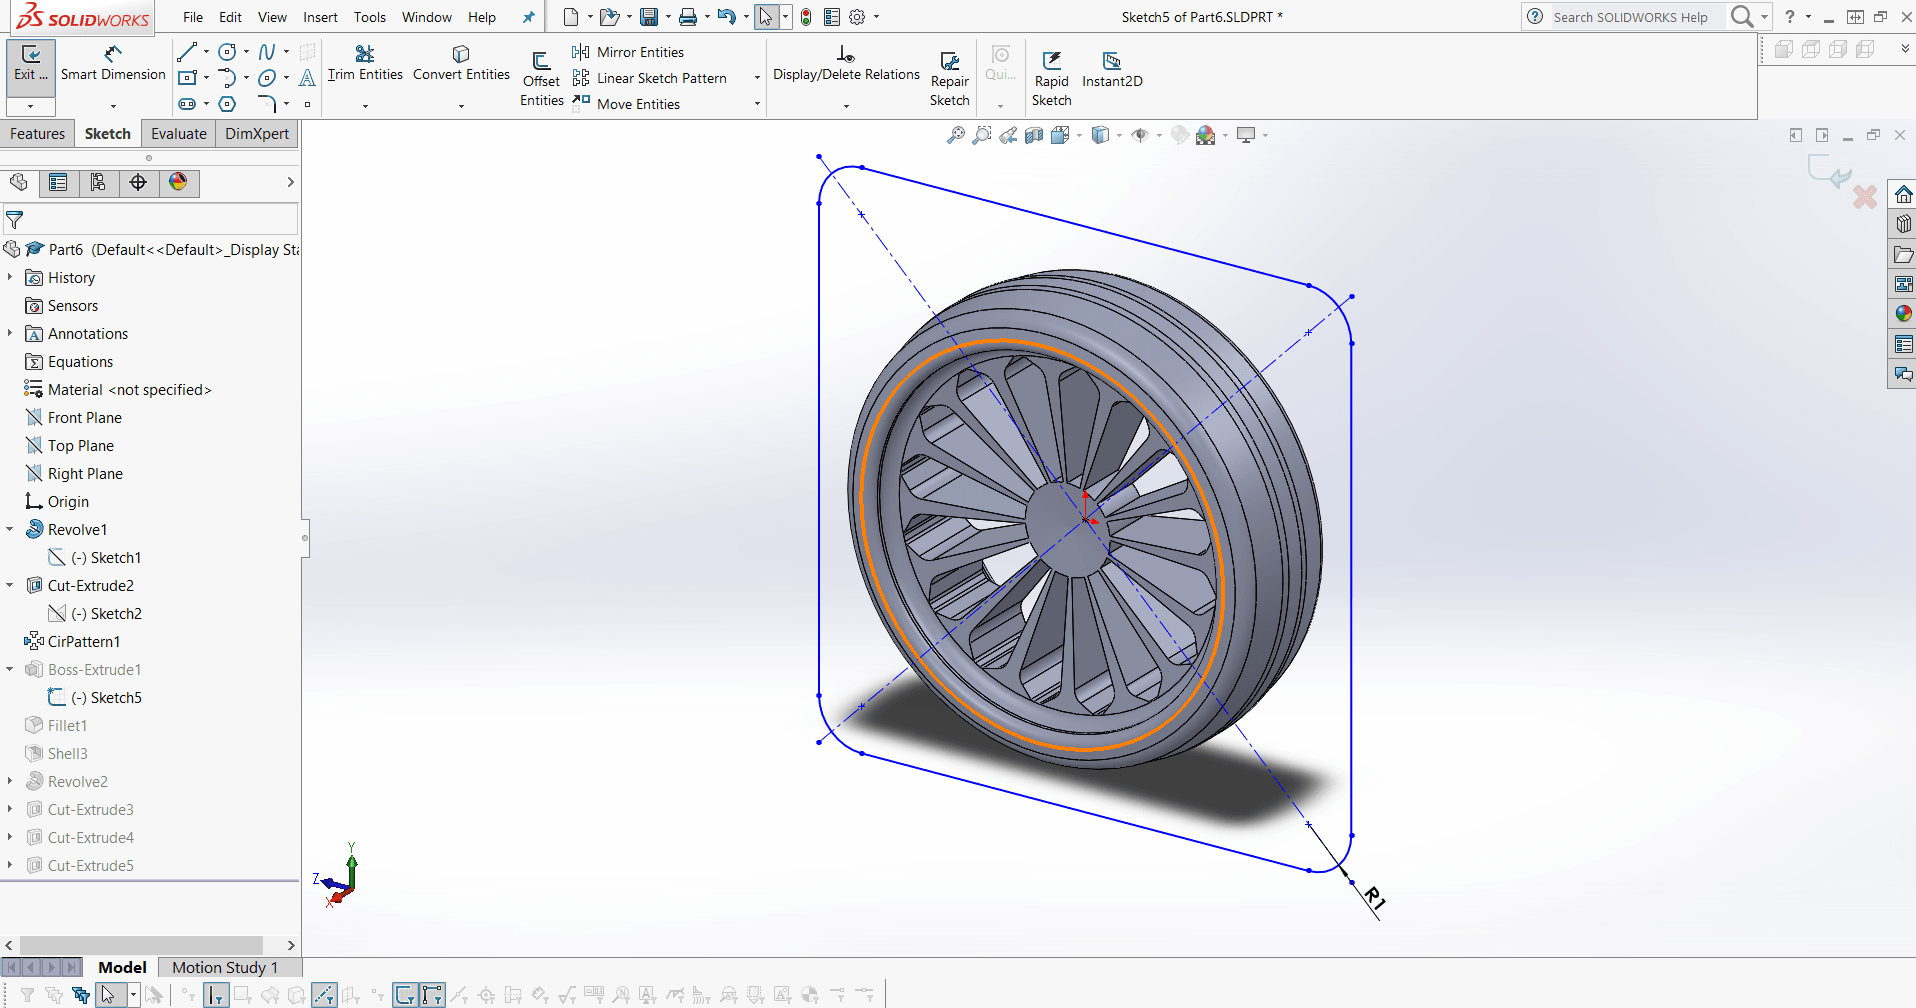Select Sketch5 in the feature tree
The image size is (1916, 1008).
coord(116,698)
